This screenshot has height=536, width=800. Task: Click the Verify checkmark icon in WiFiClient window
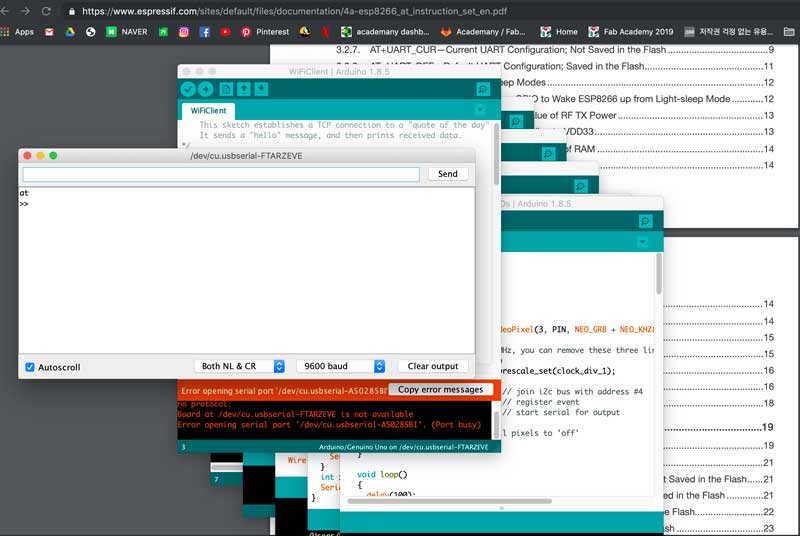pyautogui.click(x=188, y=89)
